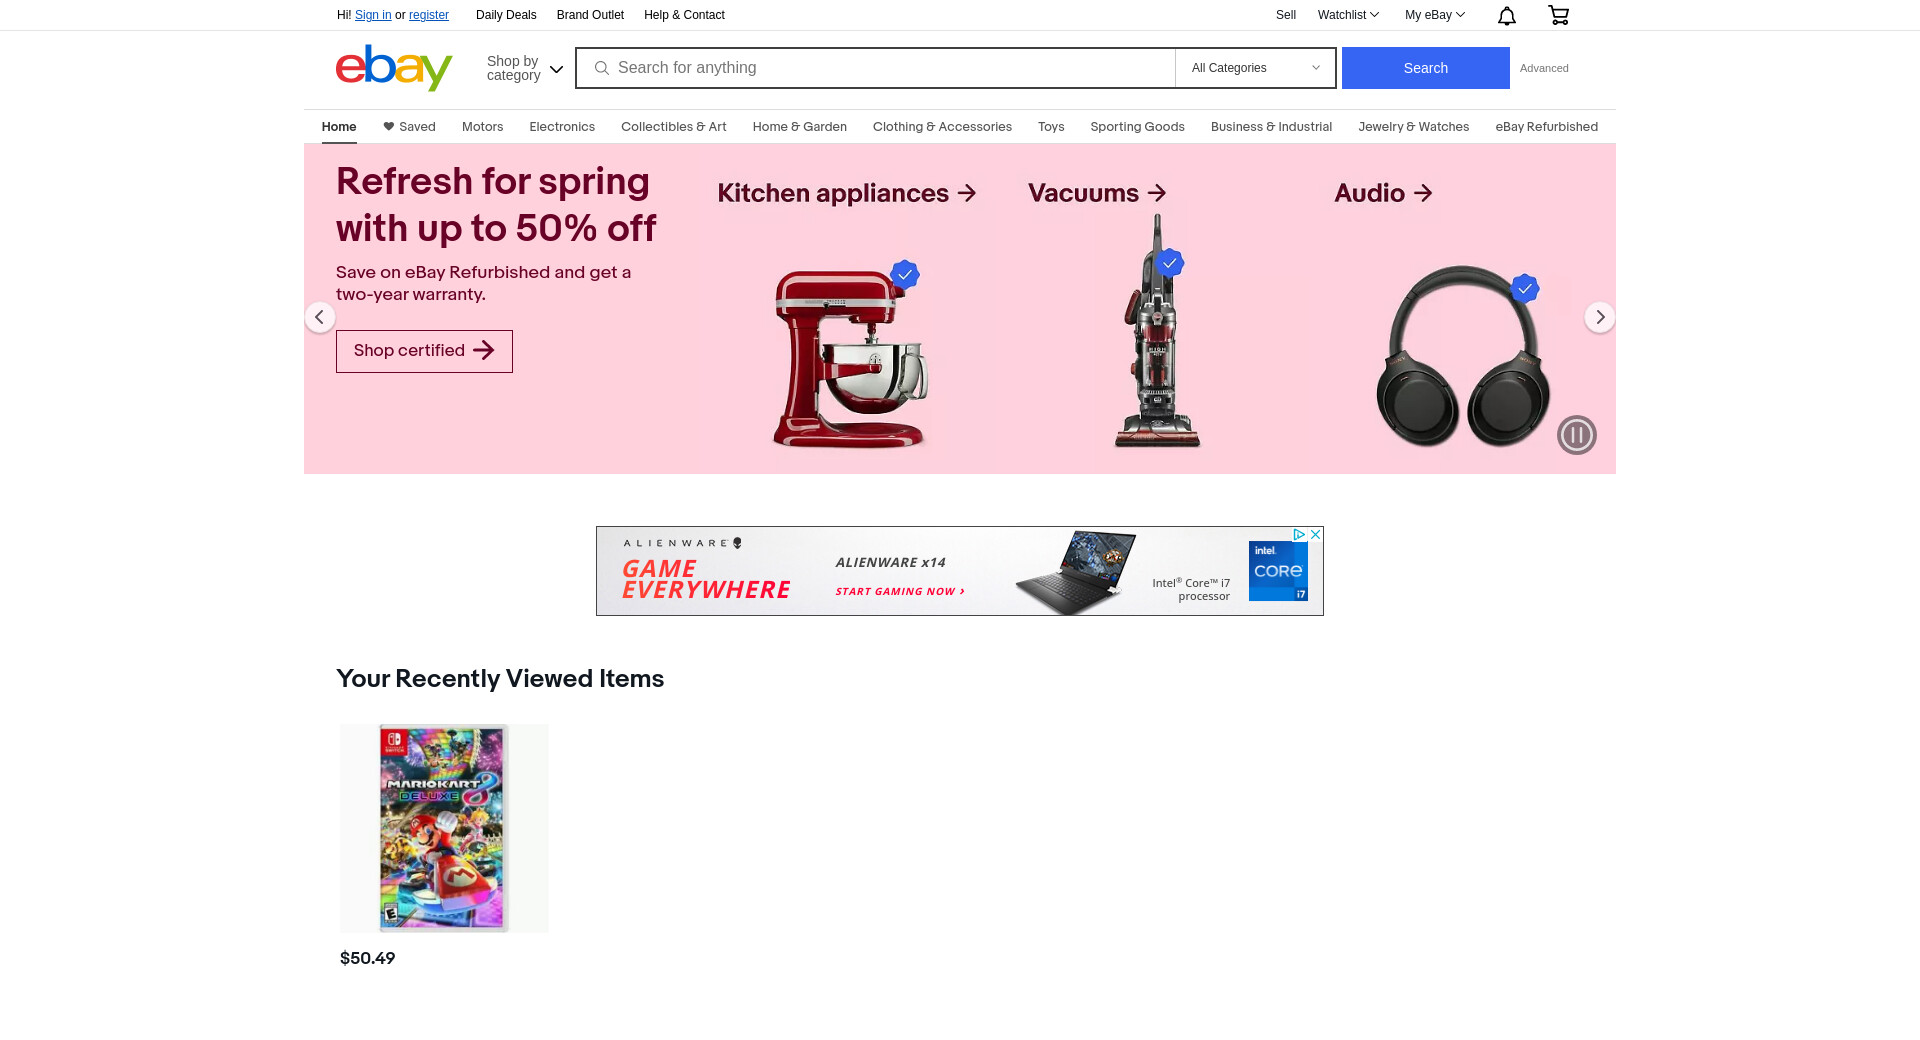Pause the banner carousel

[x=1577, y=435]
